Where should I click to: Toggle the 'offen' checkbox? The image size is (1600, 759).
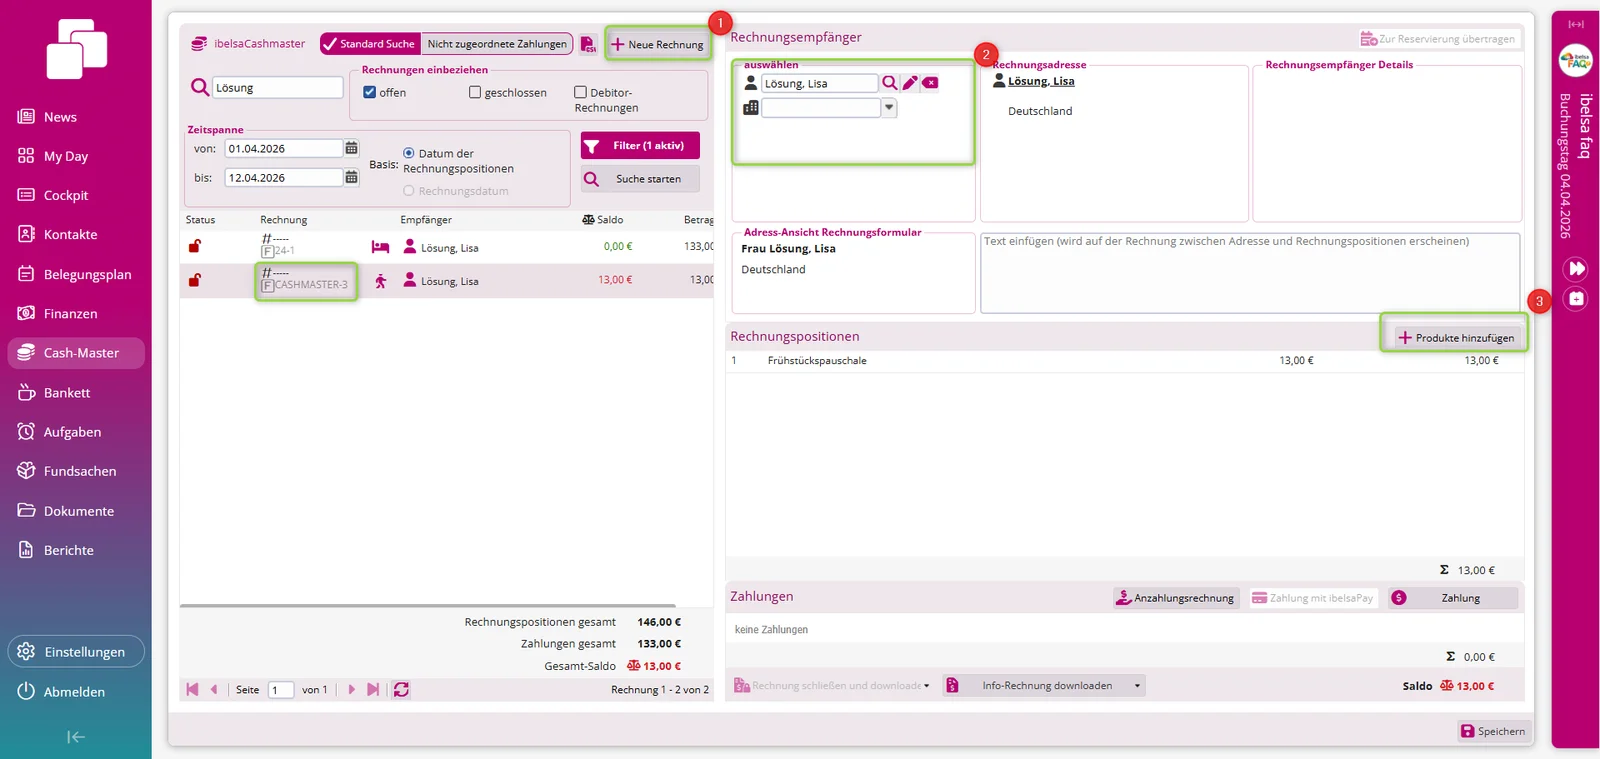(x=370, y=92)
